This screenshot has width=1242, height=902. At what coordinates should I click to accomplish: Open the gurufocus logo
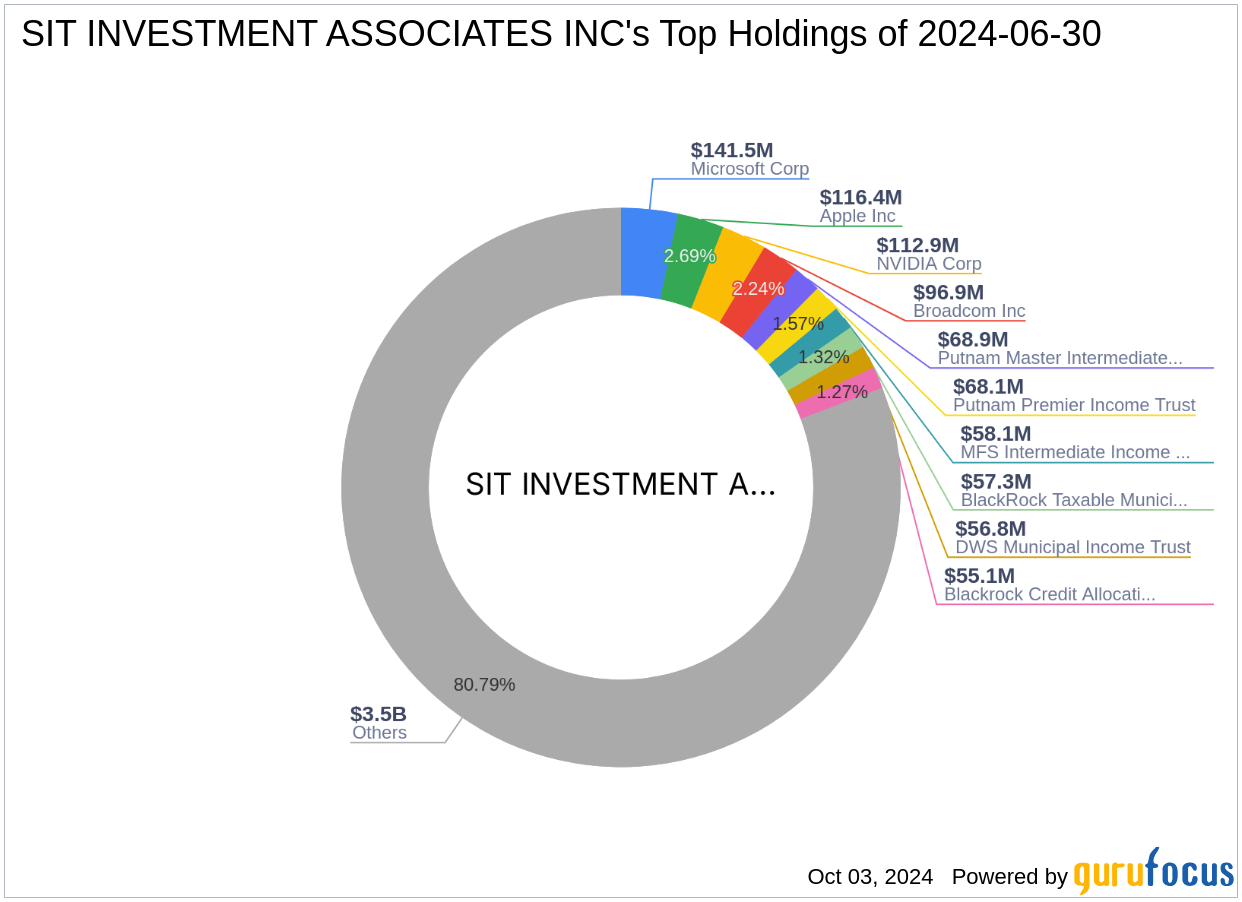pyautogui.click(x=1154, y=871)
